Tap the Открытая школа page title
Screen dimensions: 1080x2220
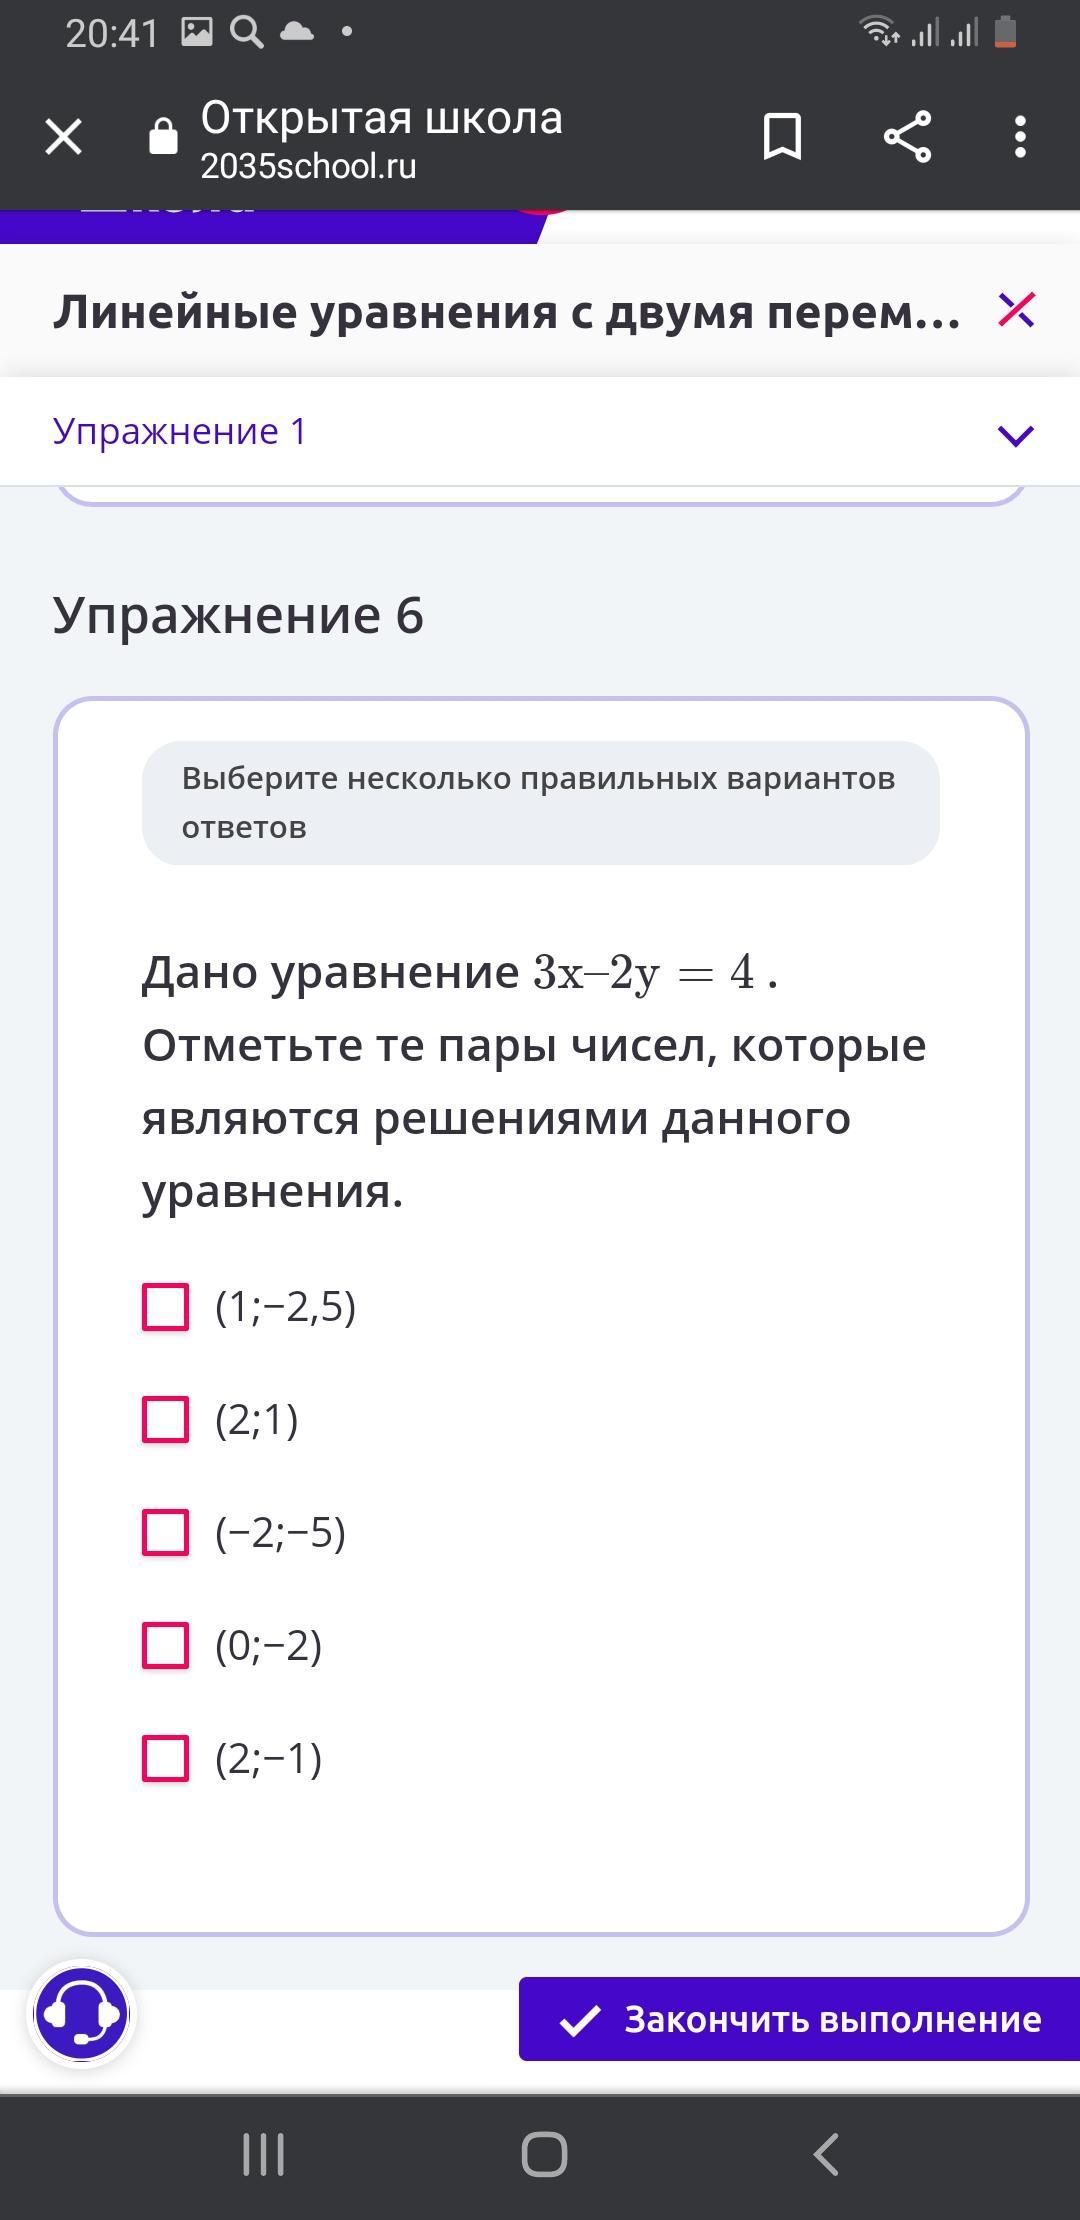coord(381,118)
